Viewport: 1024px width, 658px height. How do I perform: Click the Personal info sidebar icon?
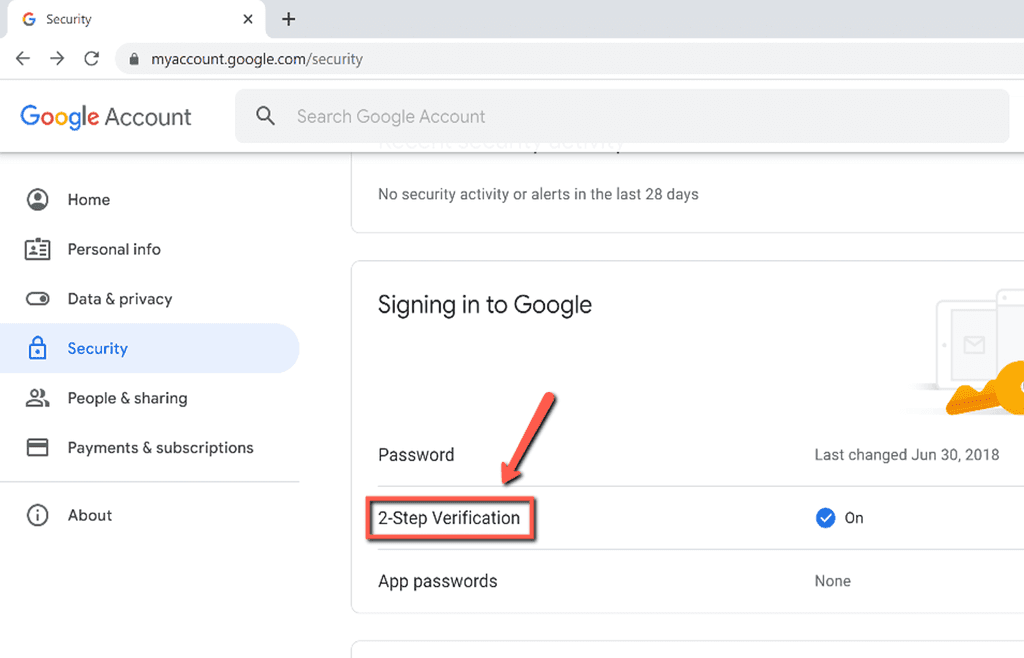click(x=37, y=249)
